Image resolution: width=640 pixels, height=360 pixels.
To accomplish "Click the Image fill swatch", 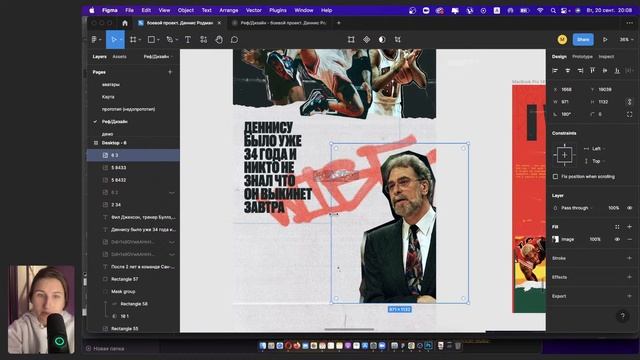I will click(x=556, y=239).
